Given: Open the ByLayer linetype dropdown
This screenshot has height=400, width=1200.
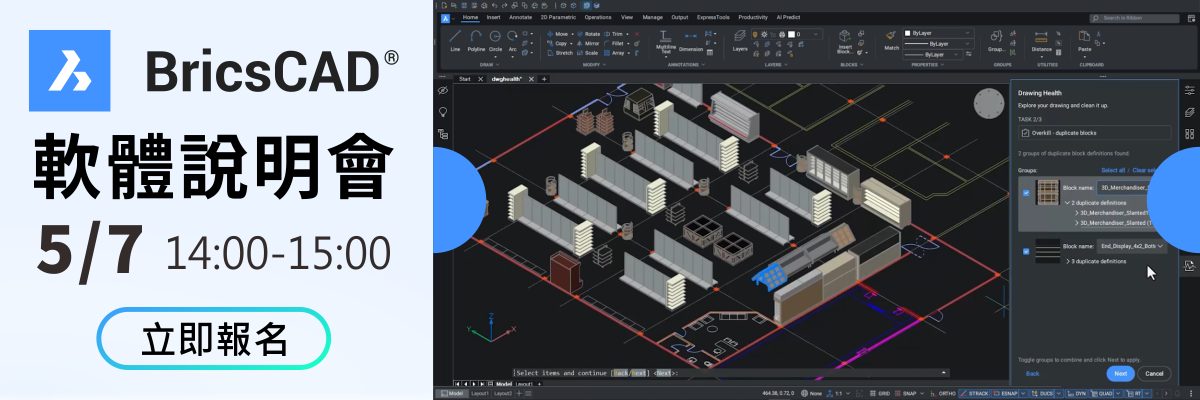Looking at the screenshot, I should 938,44.
